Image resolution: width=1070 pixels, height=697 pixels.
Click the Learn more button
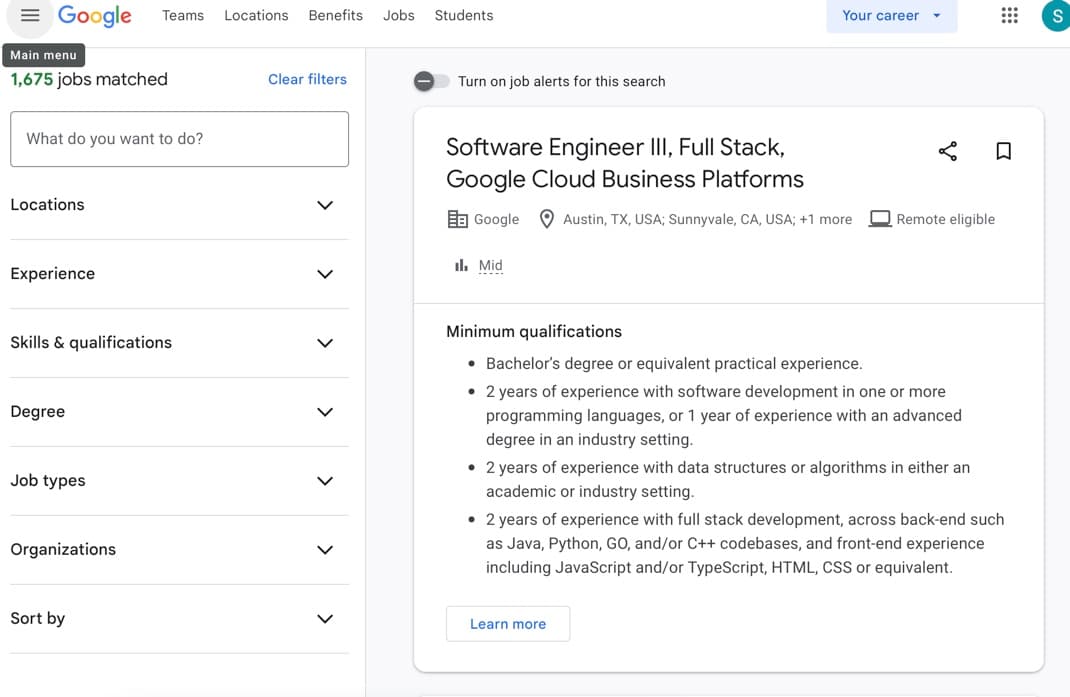[508, 623]
